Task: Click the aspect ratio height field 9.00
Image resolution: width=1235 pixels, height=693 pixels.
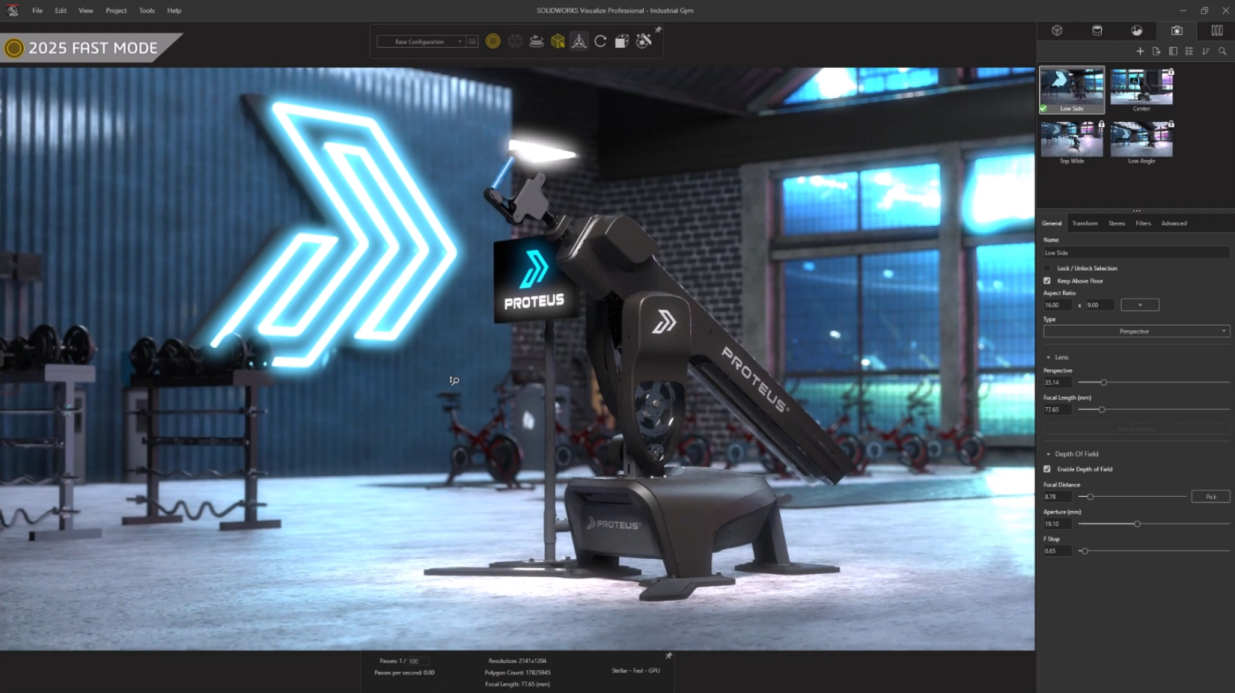Action: click(1099, 305)
